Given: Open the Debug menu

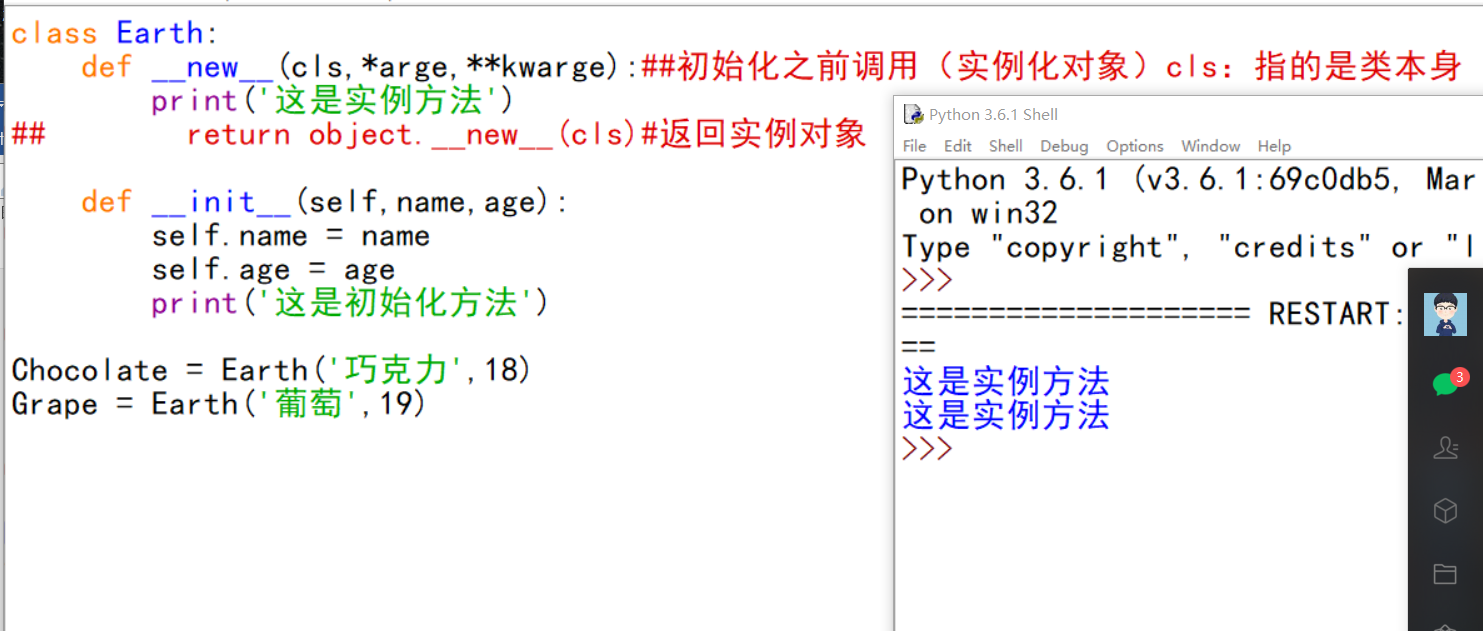Looking at the screenshot, I should (x=1063, y=146).
